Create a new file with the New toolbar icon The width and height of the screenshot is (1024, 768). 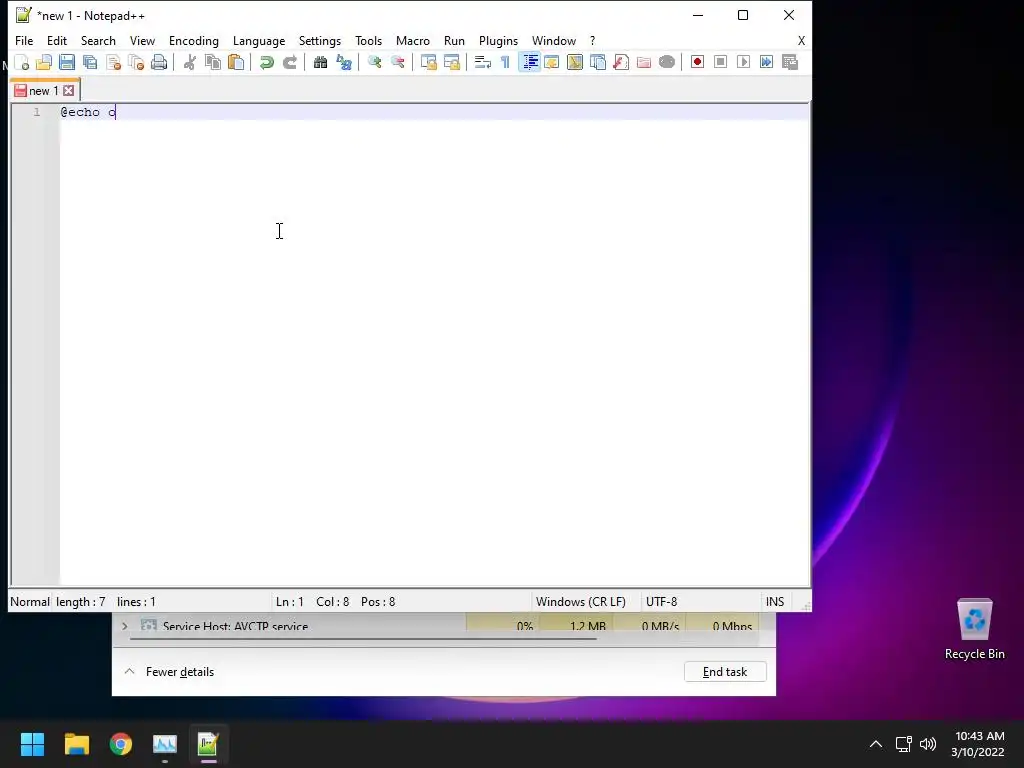[x=22, y=62]
